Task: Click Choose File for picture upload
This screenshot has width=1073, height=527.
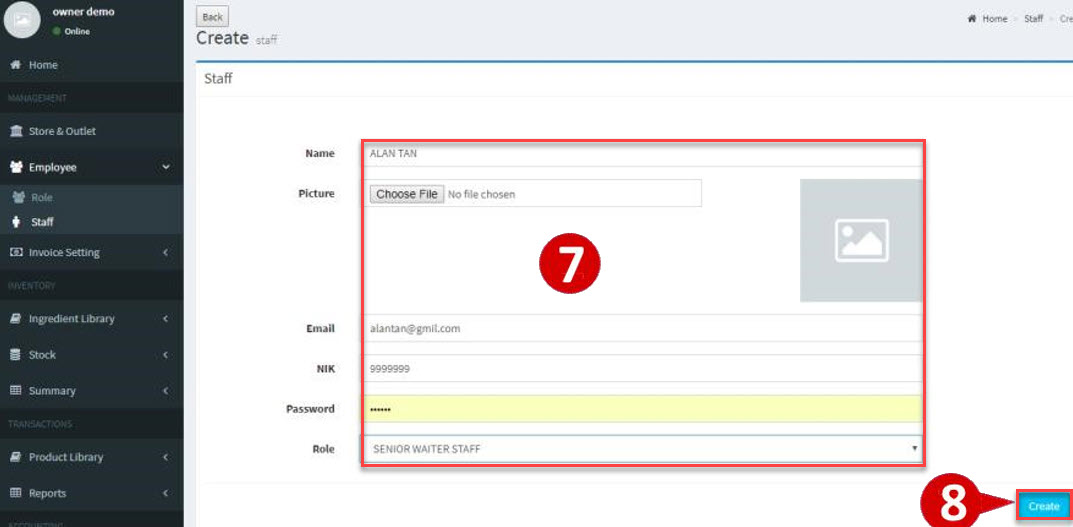Action: click(x=405, y=194)
